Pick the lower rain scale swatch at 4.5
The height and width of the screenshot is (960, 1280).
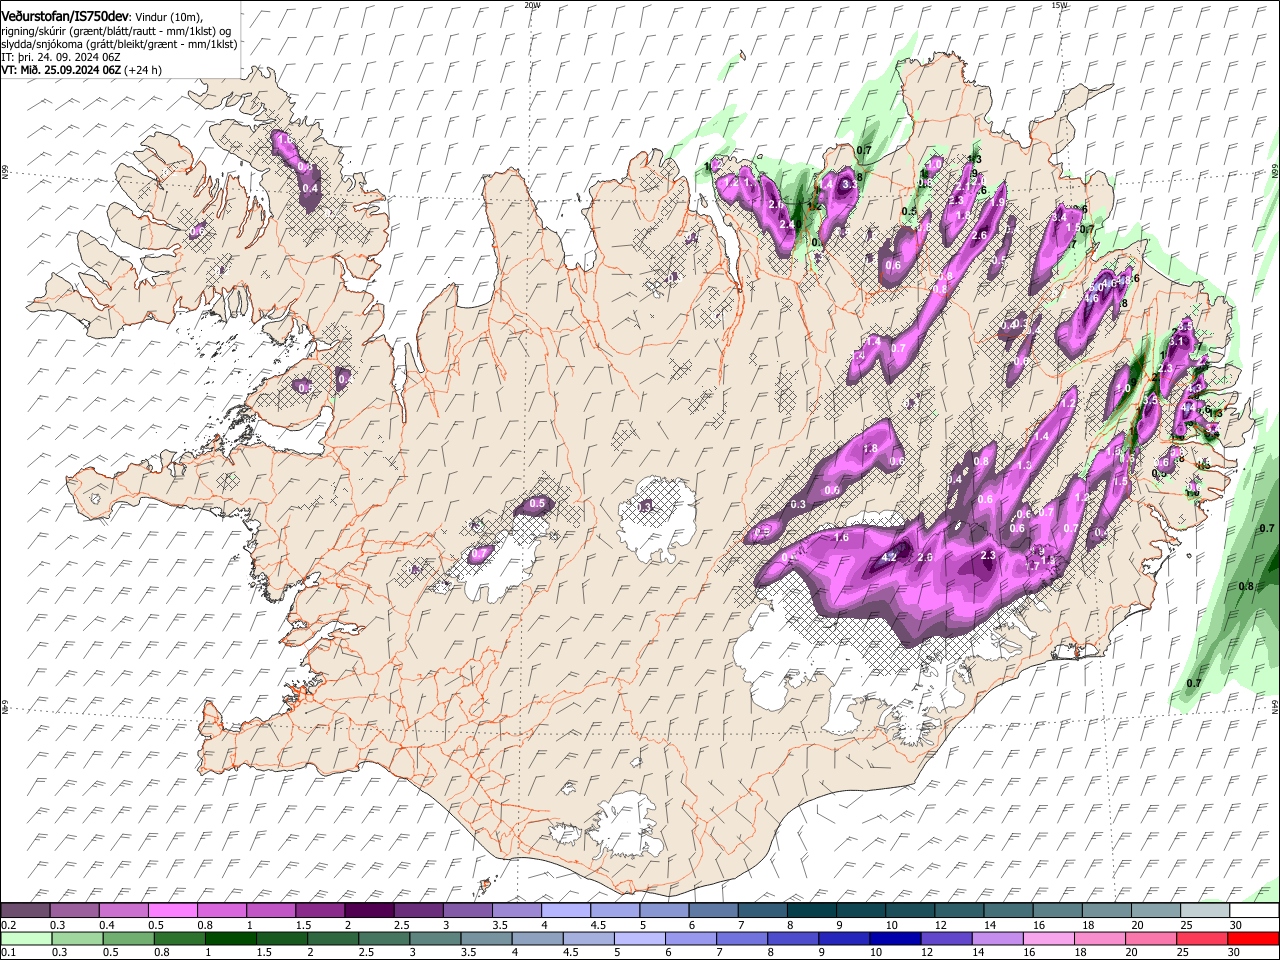click(x=588, y=938)
